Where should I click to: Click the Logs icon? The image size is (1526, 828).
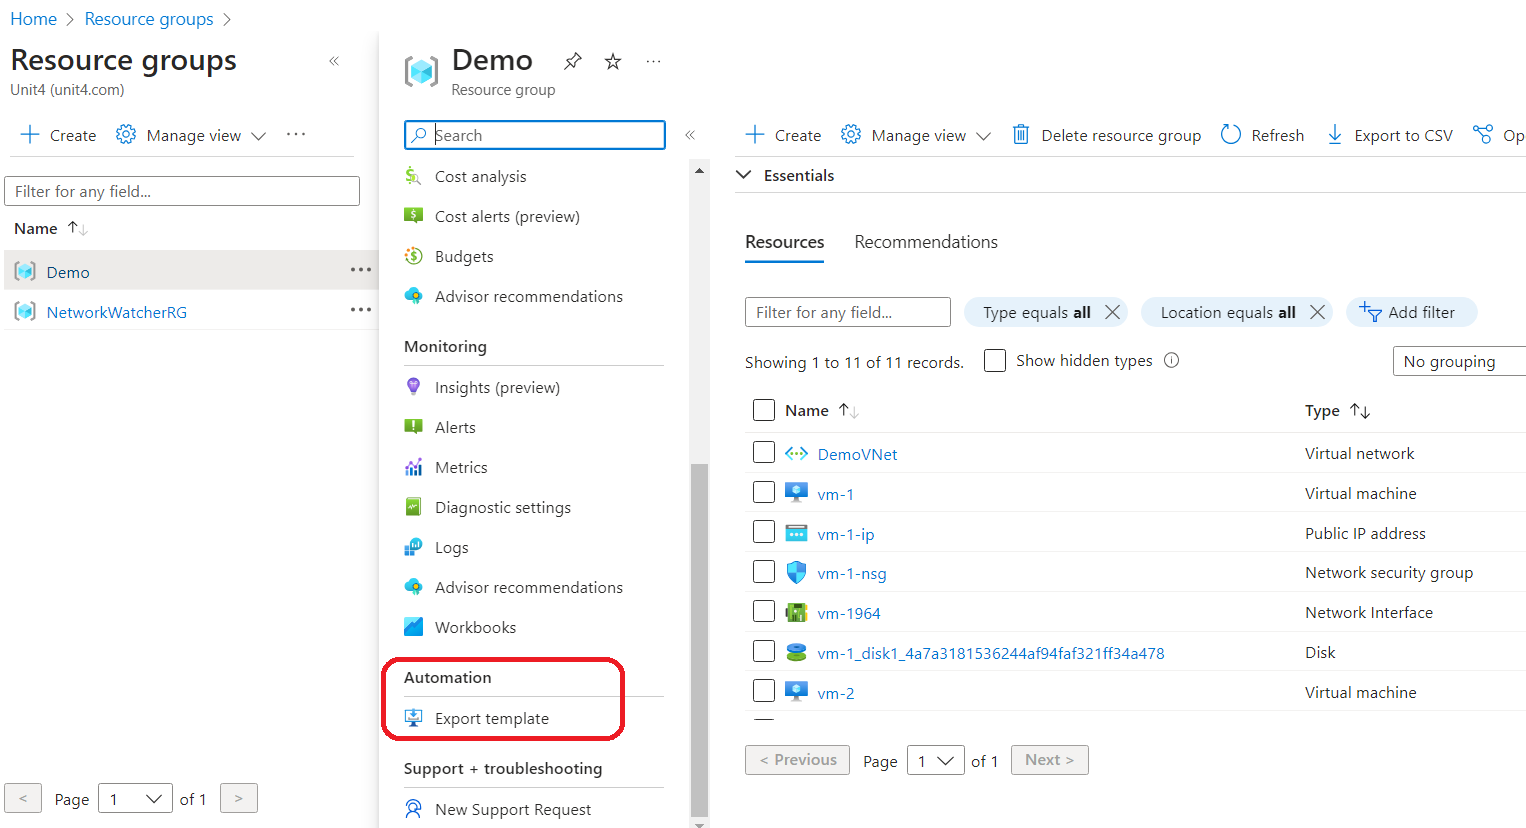[x=413, y=547]
